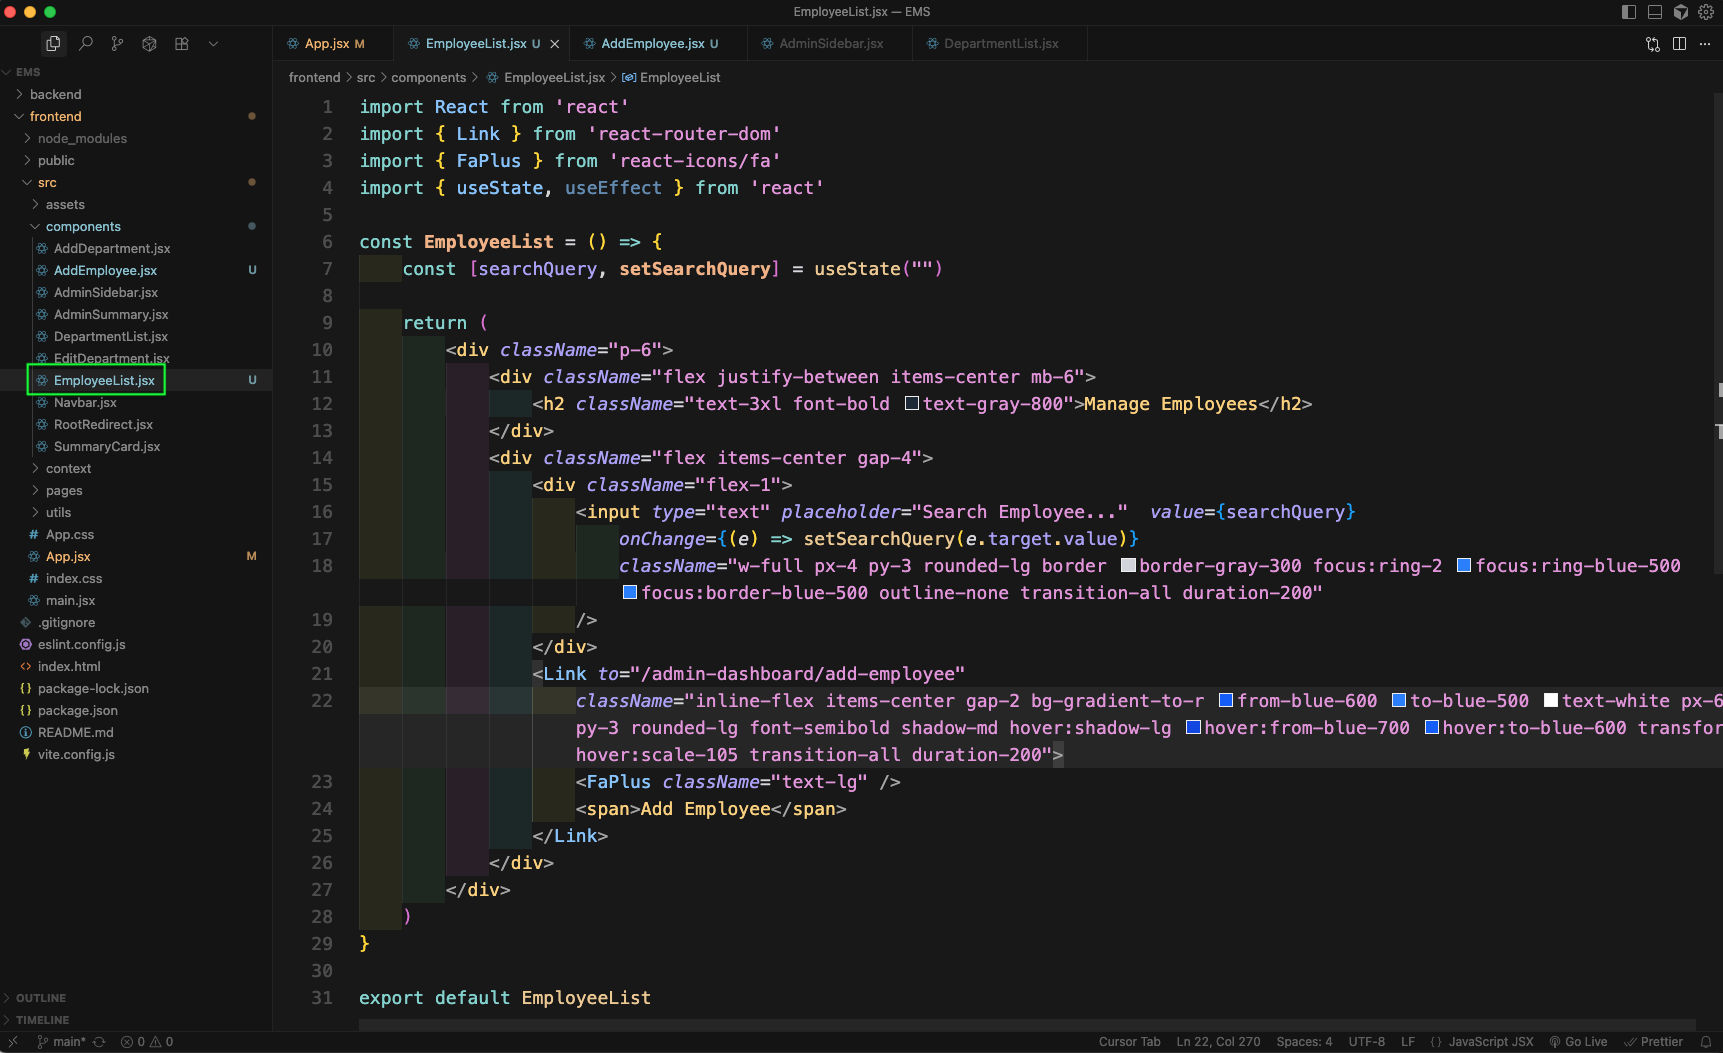The height and width of the screenshot is (1053, 1723).
Task: Collapse the frontend folder
Action: pos(136,116)
